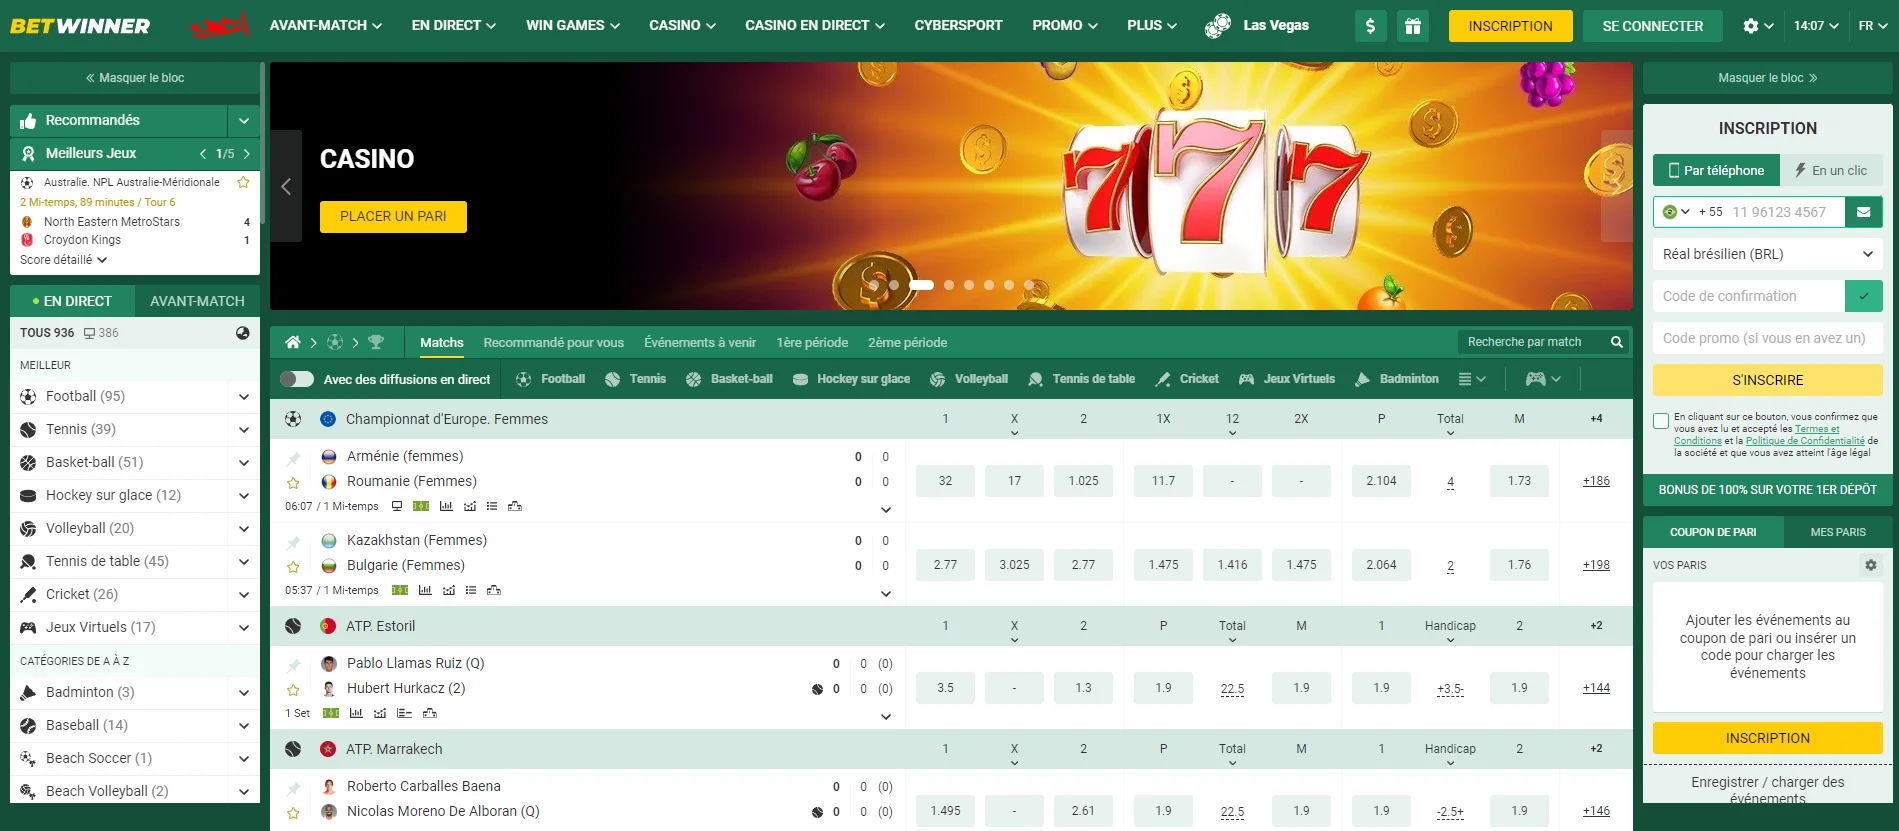Click the search magnifier icon

tap(1616, 342)
